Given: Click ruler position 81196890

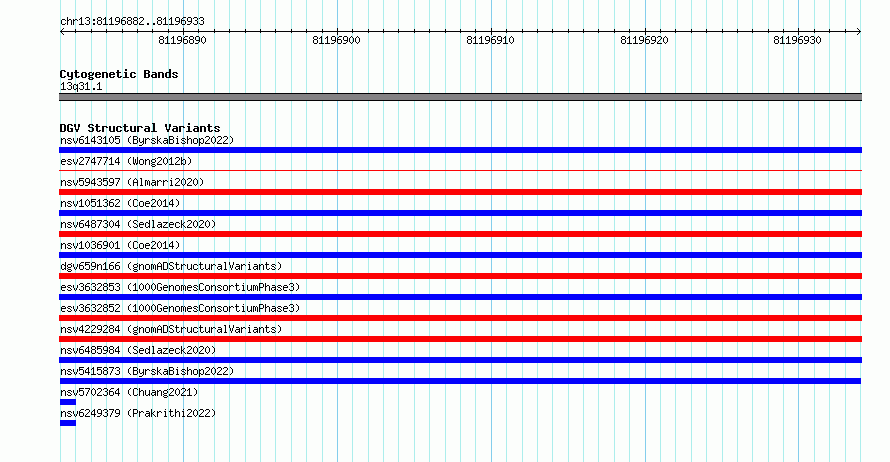Looking at the screenshot, I should [183, 40].
